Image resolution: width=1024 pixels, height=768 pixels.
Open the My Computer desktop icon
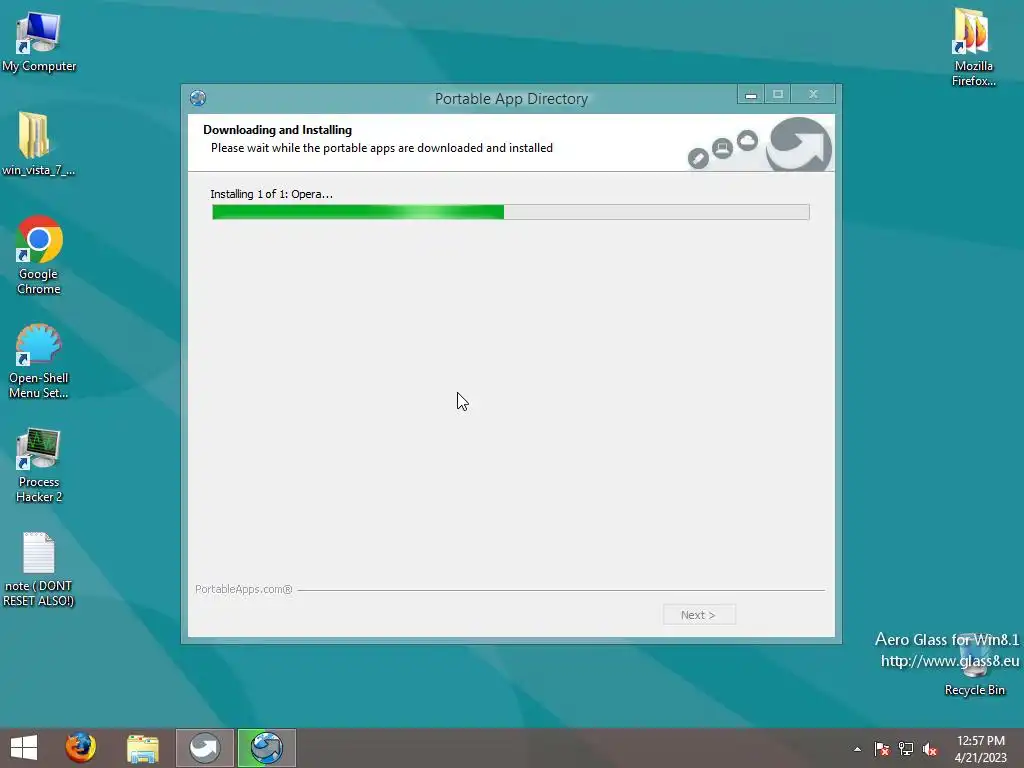pyautogui.click(x=39, y=41)
